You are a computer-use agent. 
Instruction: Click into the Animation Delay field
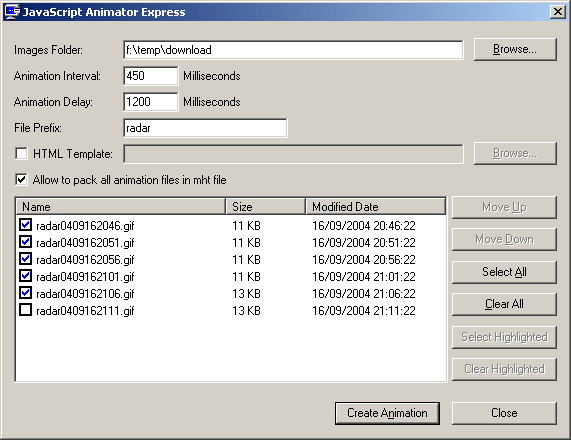pos(150,102)
